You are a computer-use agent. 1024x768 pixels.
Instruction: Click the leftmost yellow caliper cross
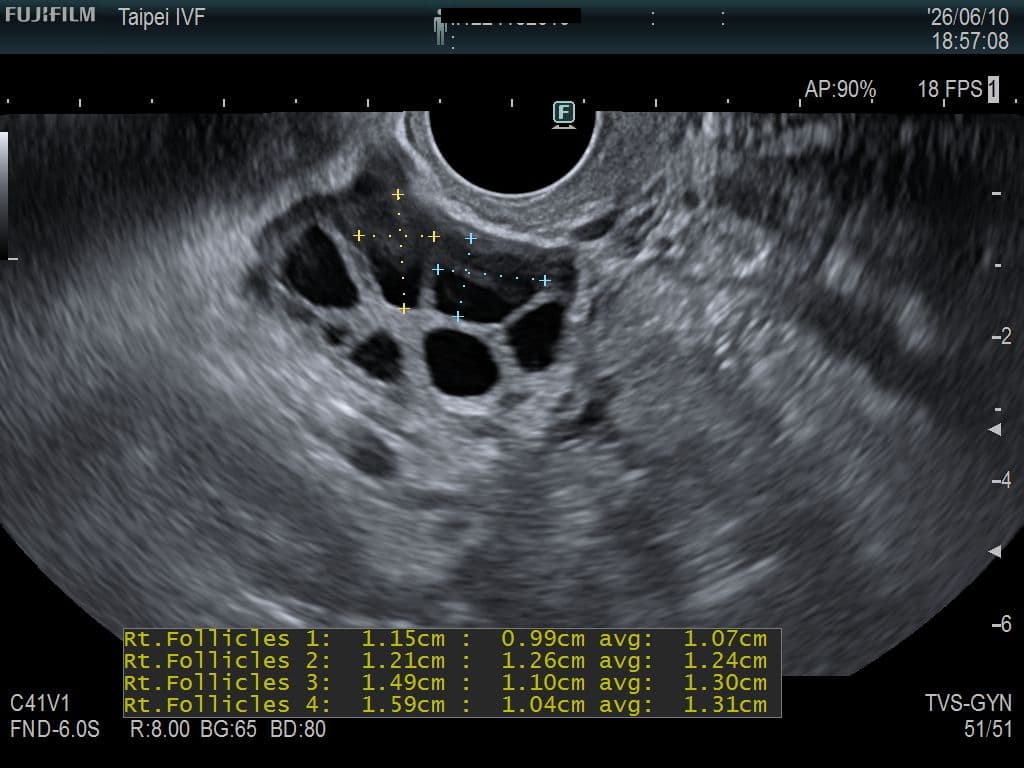(359, 235)
